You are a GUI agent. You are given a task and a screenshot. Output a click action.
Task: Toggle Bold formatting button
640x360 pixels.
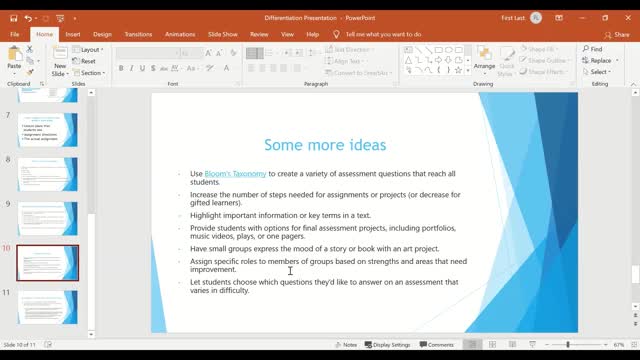121,68
